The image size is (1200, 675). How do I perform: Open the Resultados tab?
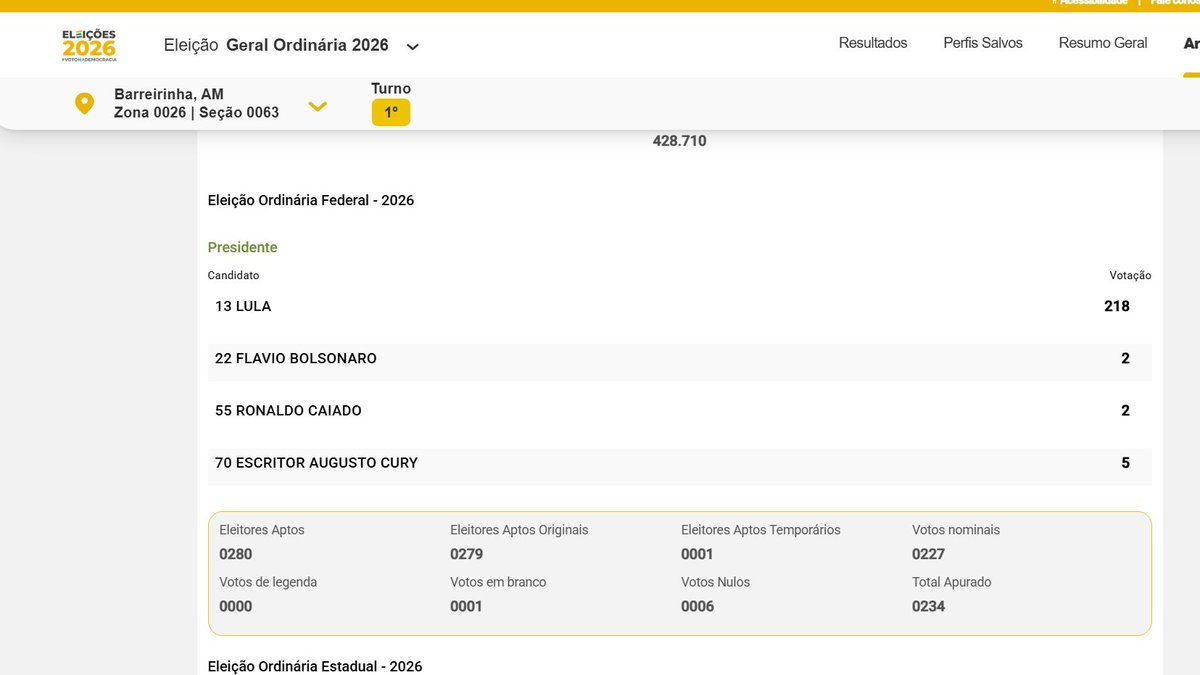point(873,43)
